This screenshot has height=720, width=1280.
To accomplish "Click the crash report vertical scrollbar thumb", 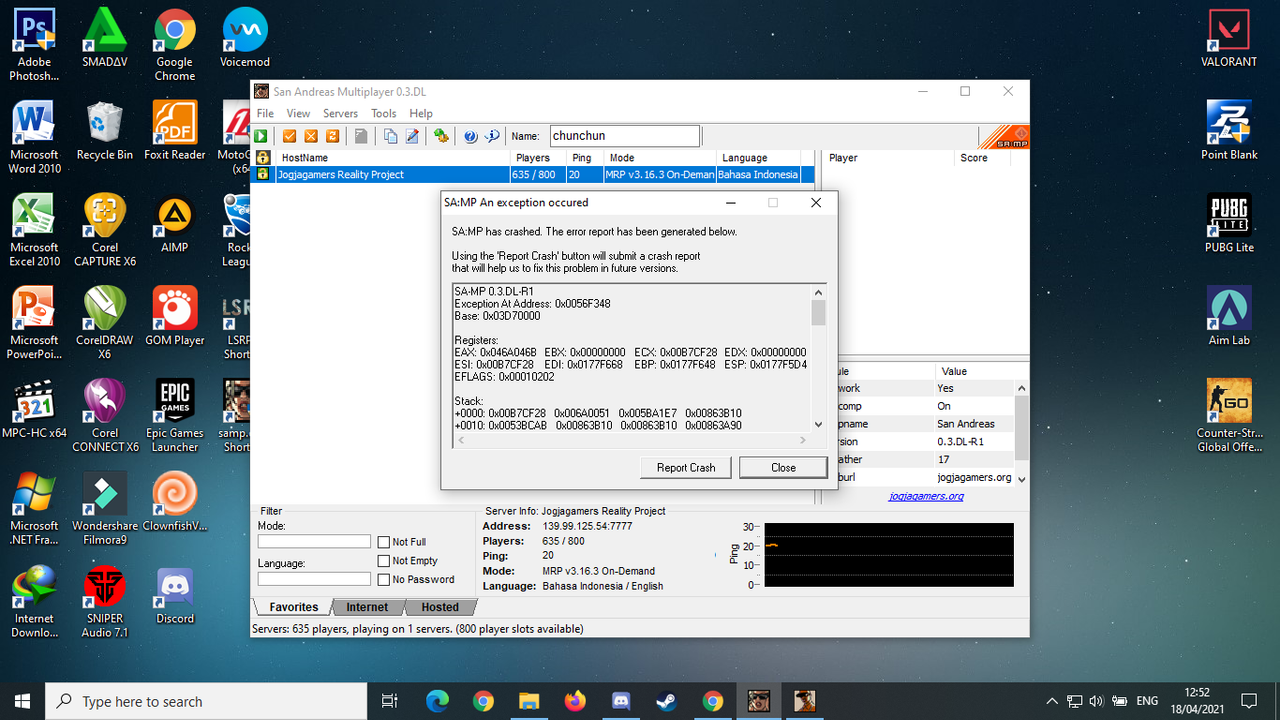I will coord(818,313).
